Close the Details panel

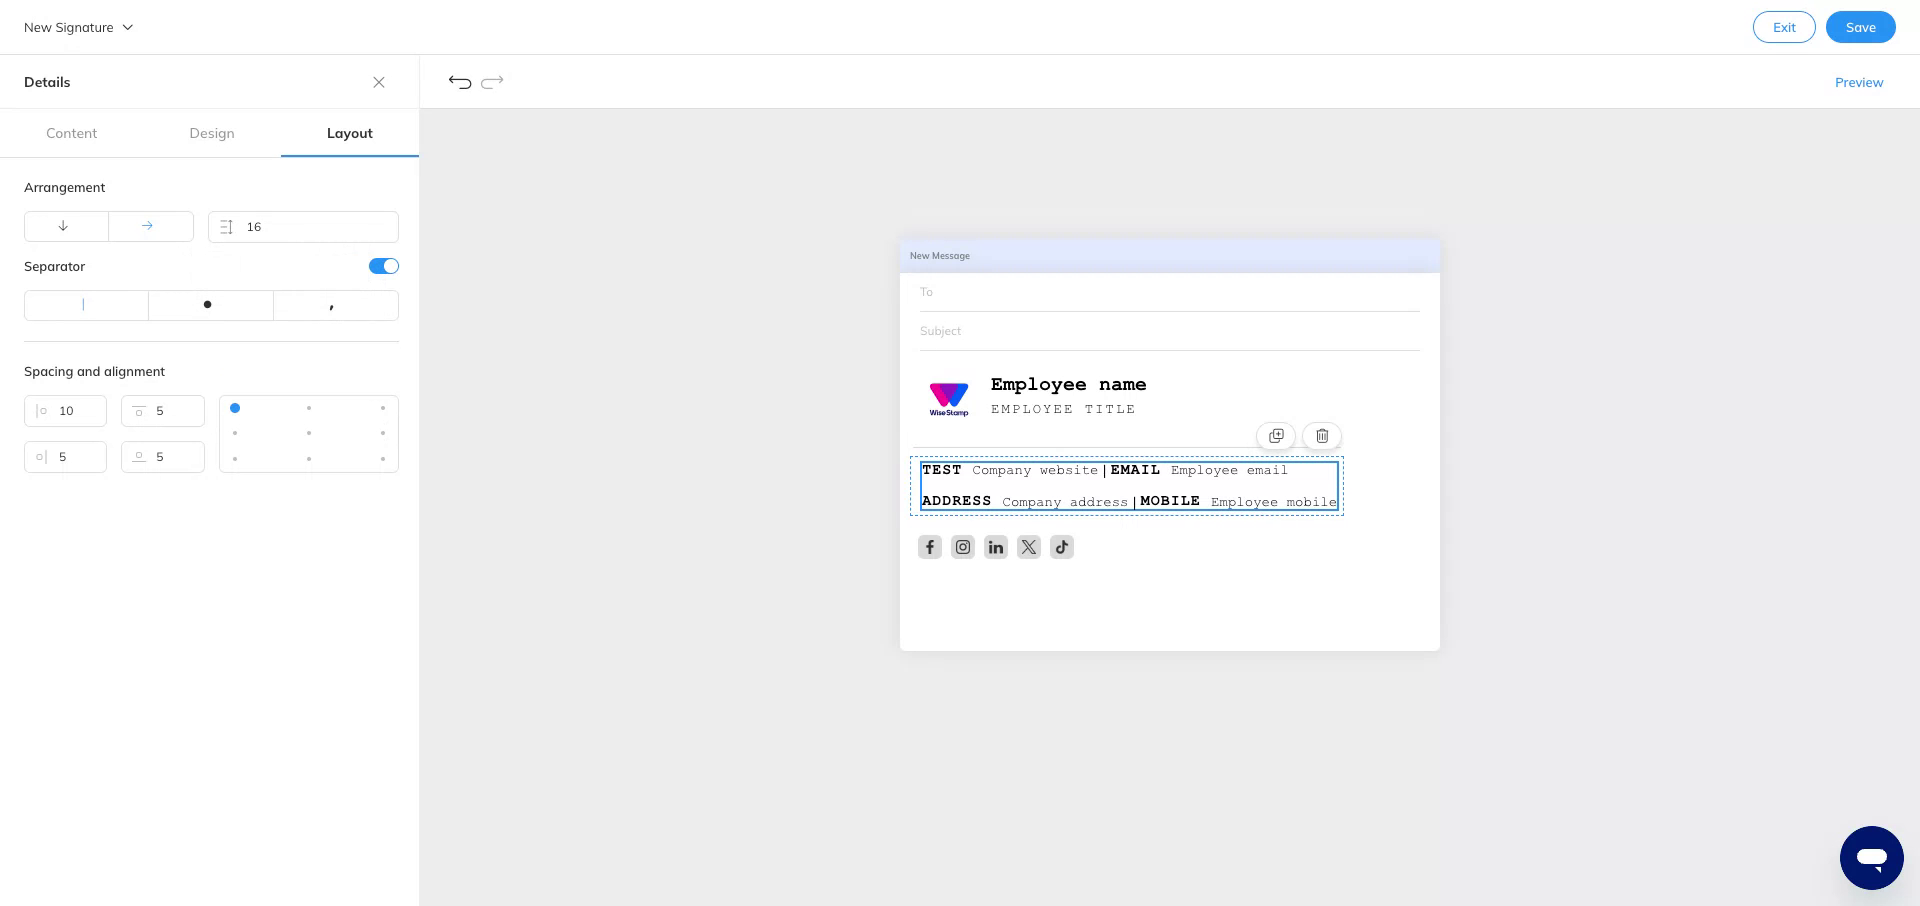coord(379,82)
